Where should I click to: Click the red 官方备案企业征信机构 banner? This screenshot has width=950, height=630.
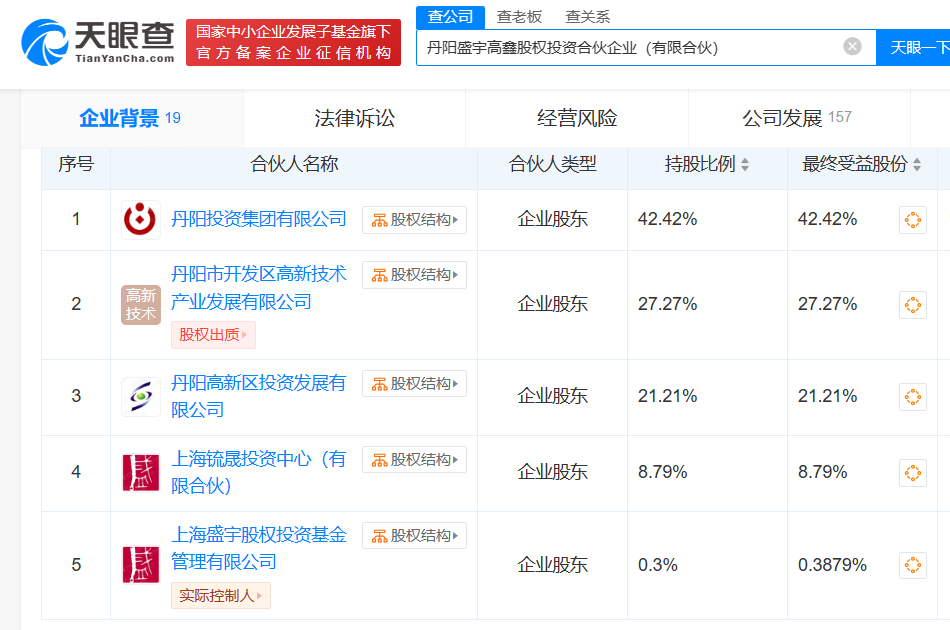(x=293, y=42)
